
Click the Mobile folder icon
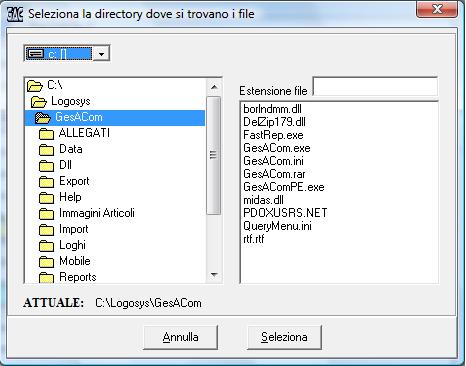pos(46,262)
